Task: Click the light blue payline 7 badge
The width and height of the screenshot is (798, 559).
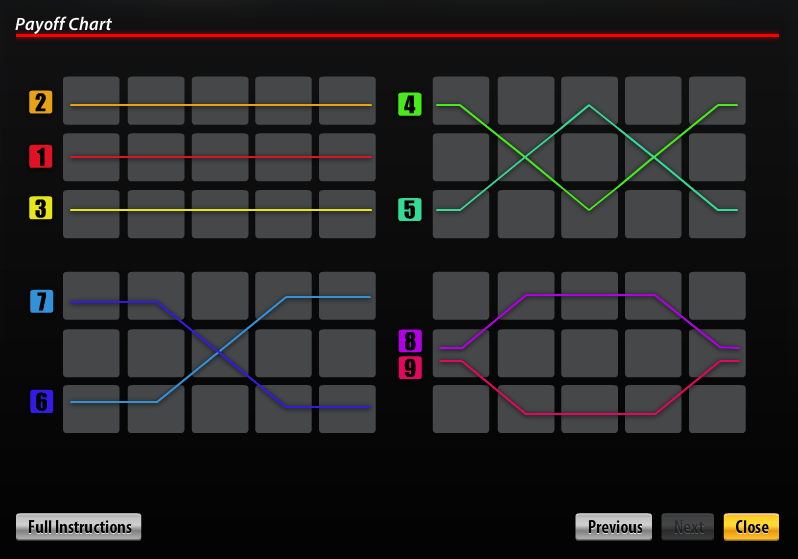Action: pos(41,301)
